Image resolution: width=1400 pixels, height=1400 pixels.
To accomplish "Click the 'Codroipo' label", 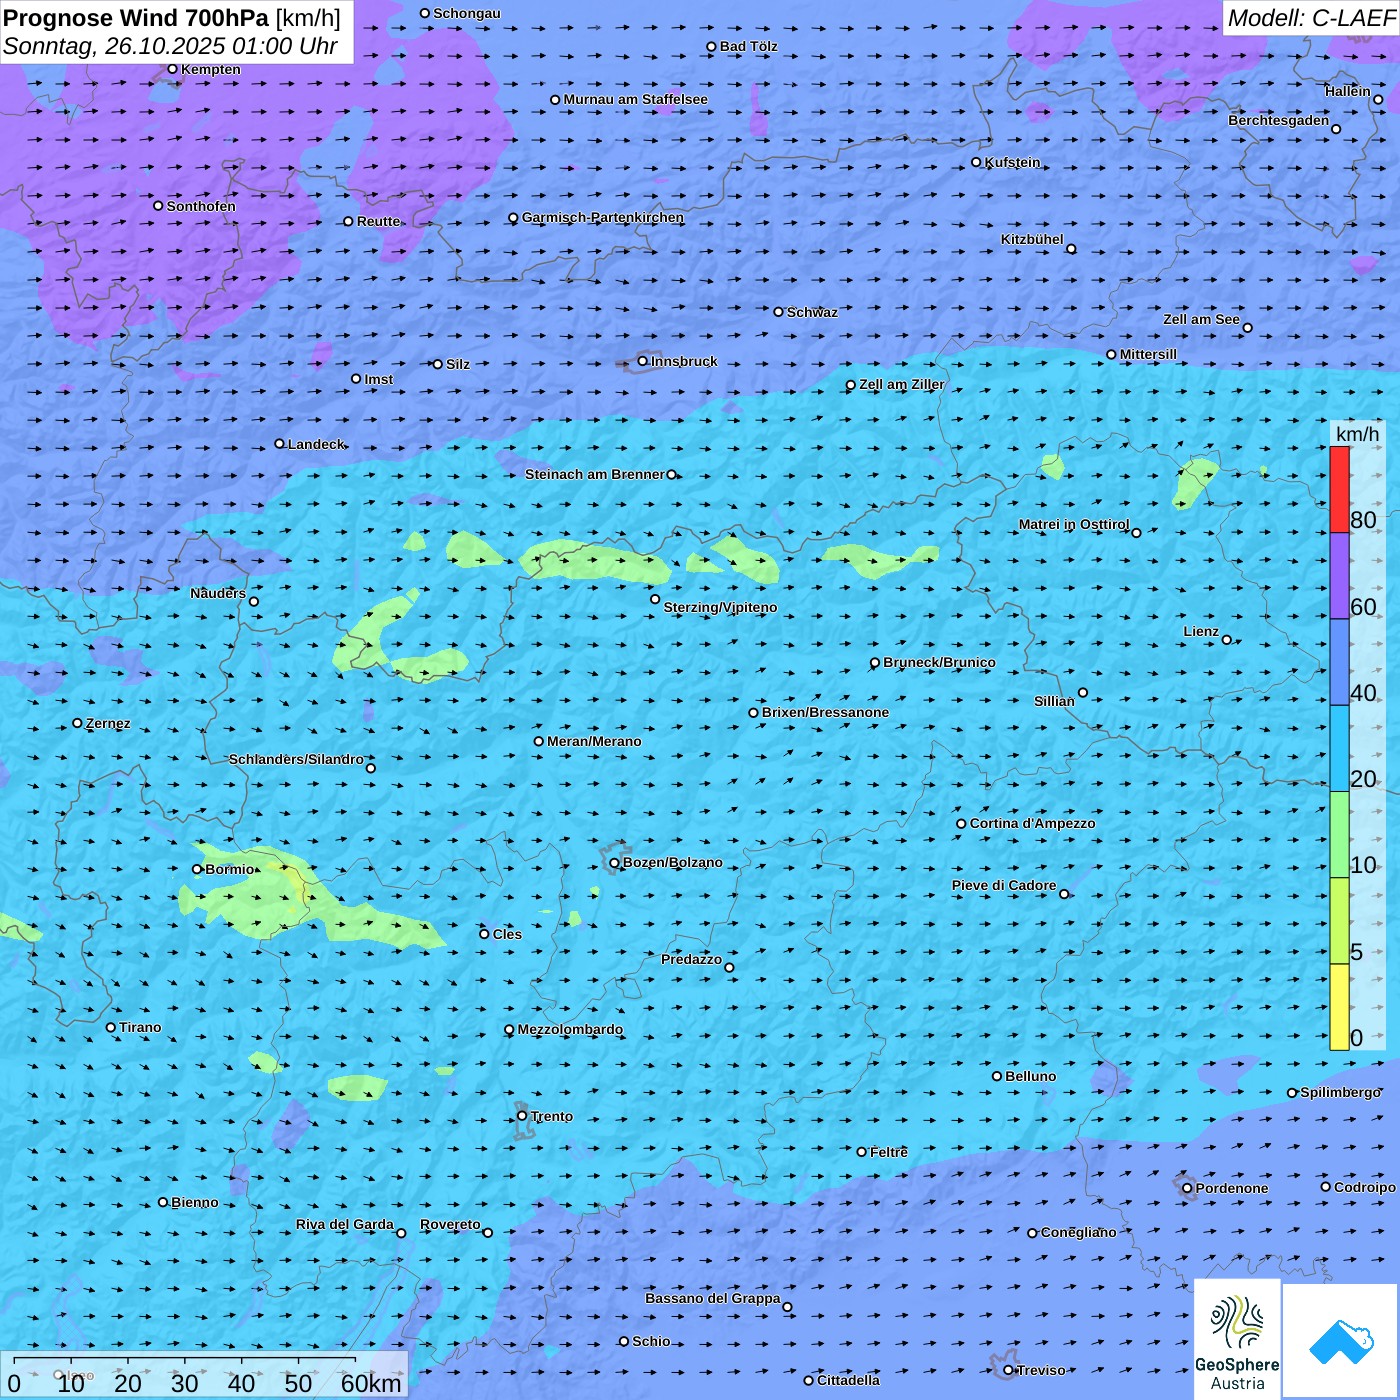I will coord(1365,1187).
